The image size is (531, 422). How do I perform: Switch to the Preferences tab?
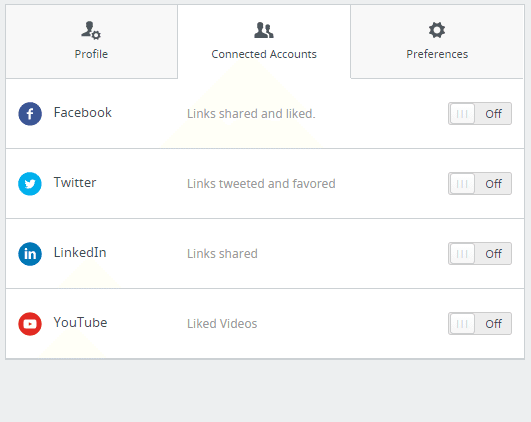pyautogui.click(x=437, y=42)
